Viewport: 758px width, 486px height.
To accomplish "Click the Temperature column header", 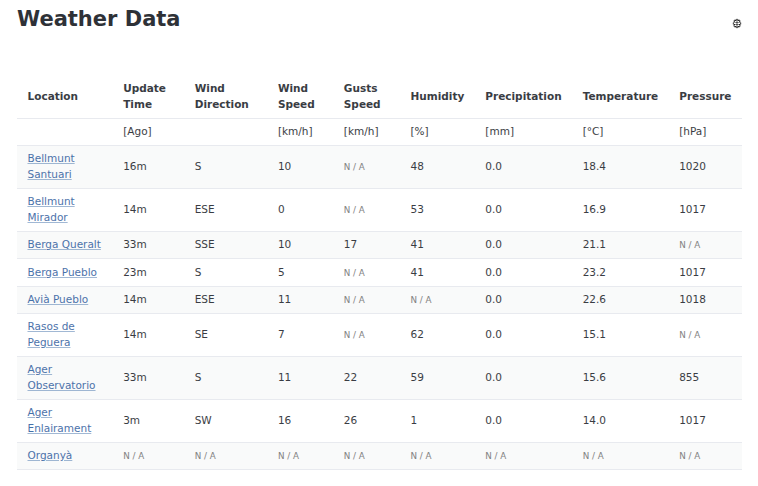I will pos(620,96).
